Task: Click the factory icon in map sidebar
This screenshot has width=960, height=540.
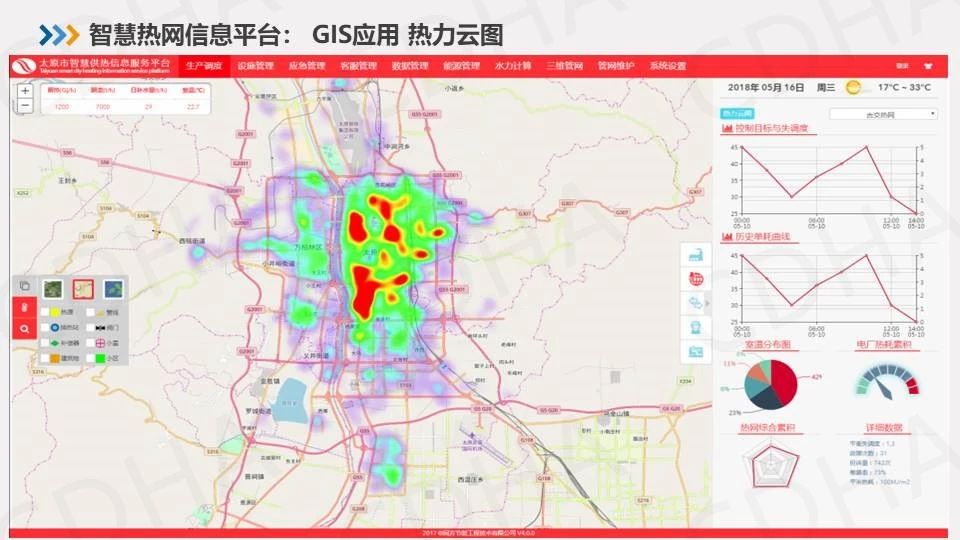Action: pyautogui.click(x=694, y=254)
